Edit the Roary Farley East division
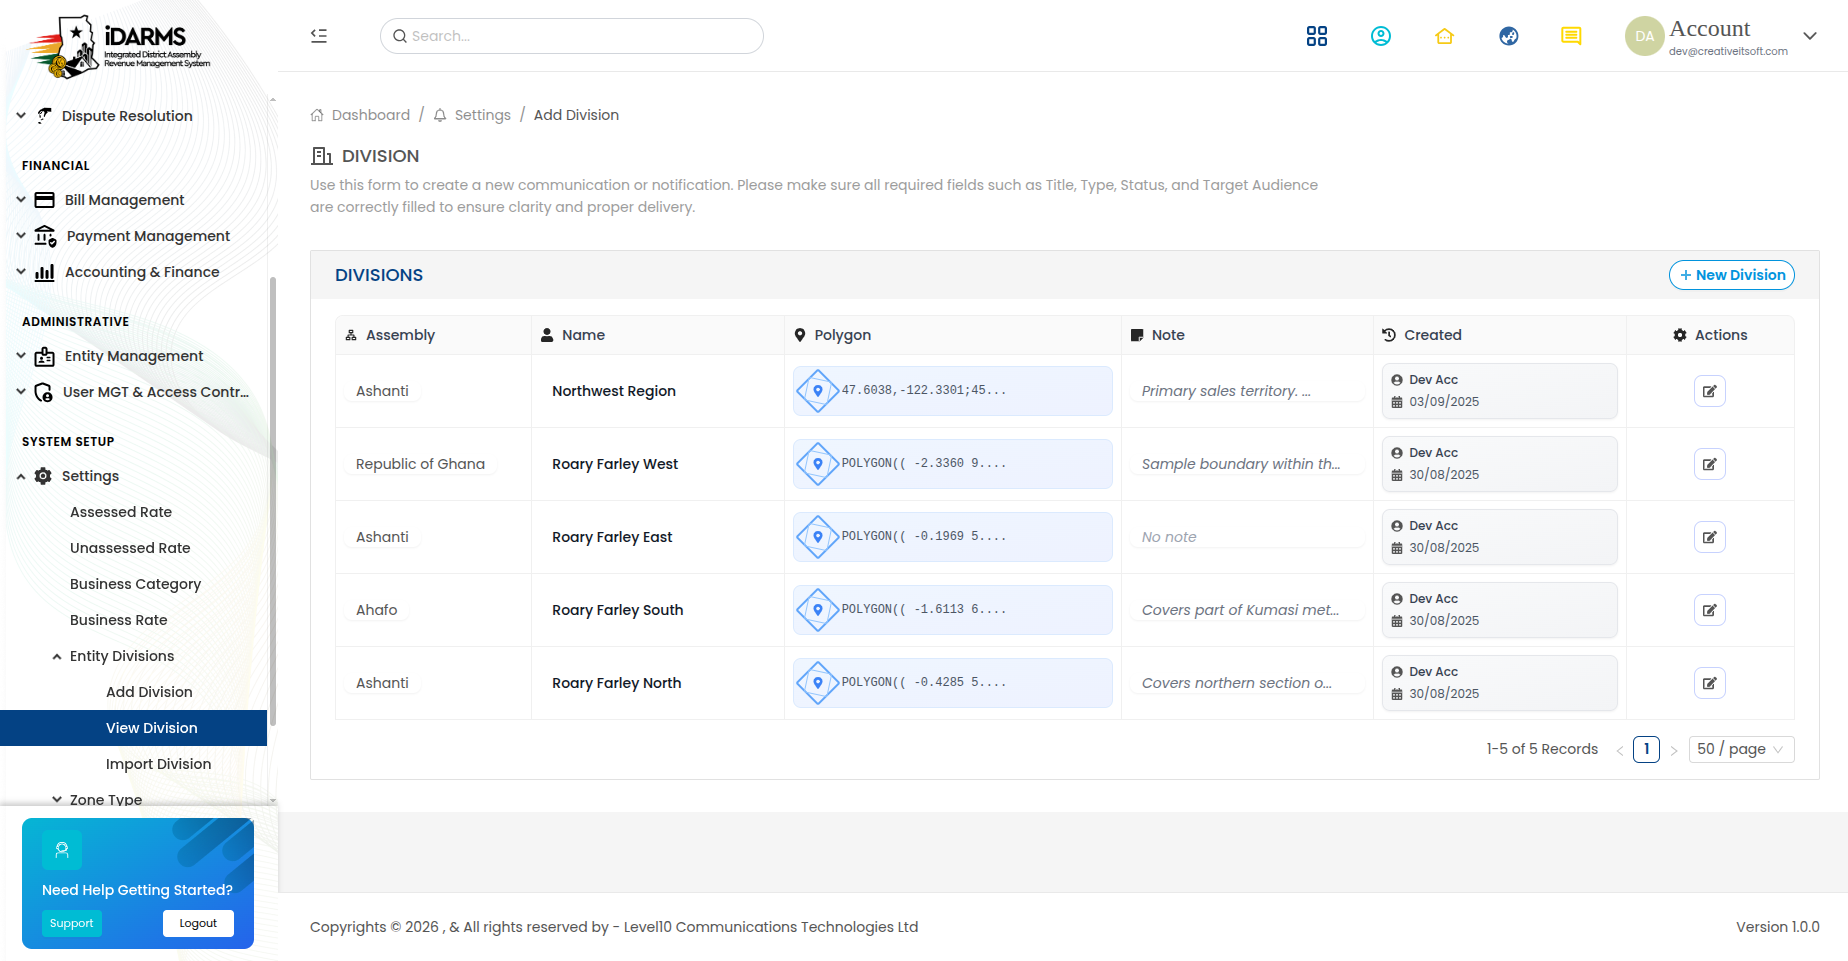Image resolution: width=1848 pixels, height=961 pixels. click(x=1710, y=537)
